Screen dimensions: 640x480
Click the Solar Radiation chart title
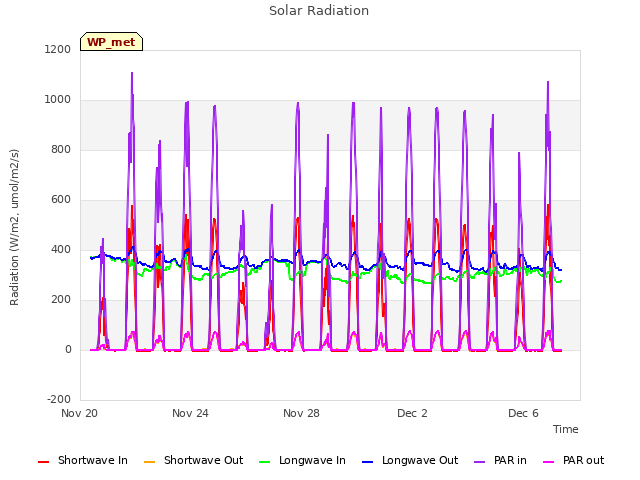point(319,11)
